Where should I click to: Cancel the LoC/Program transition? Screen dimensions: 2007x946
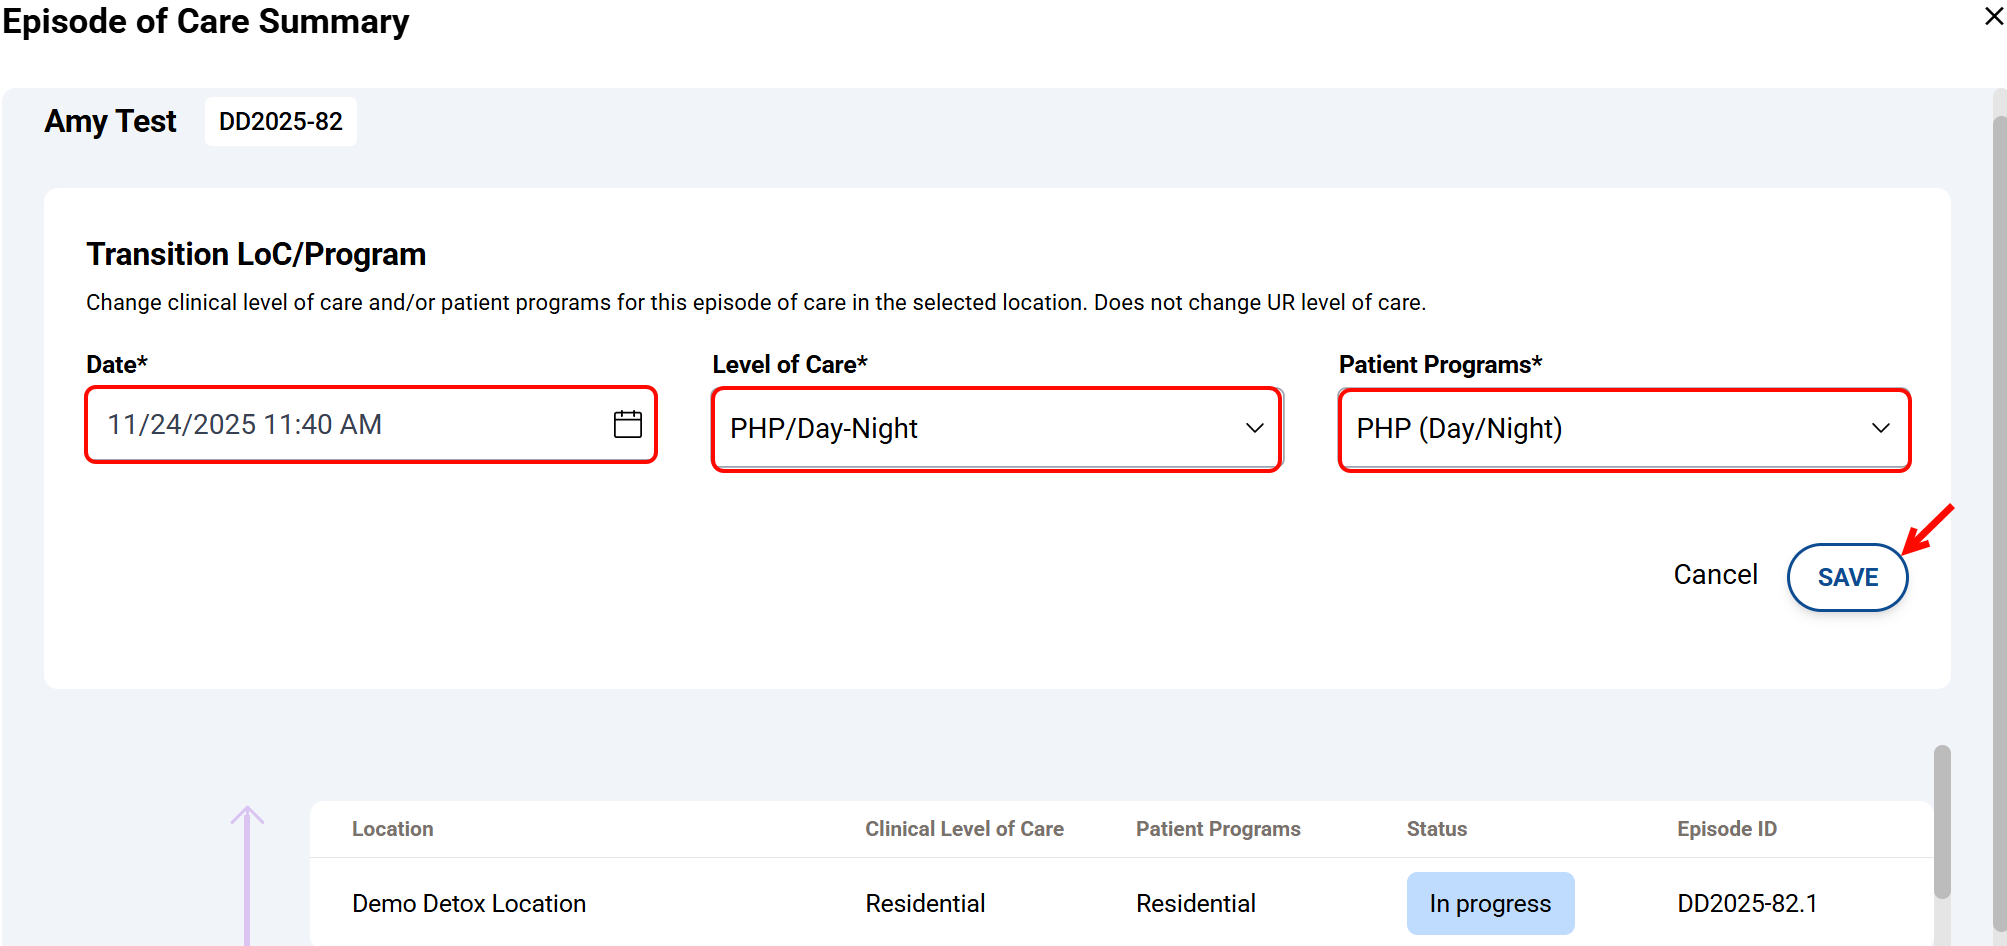pyautogui.click(x=1715, y=575)
